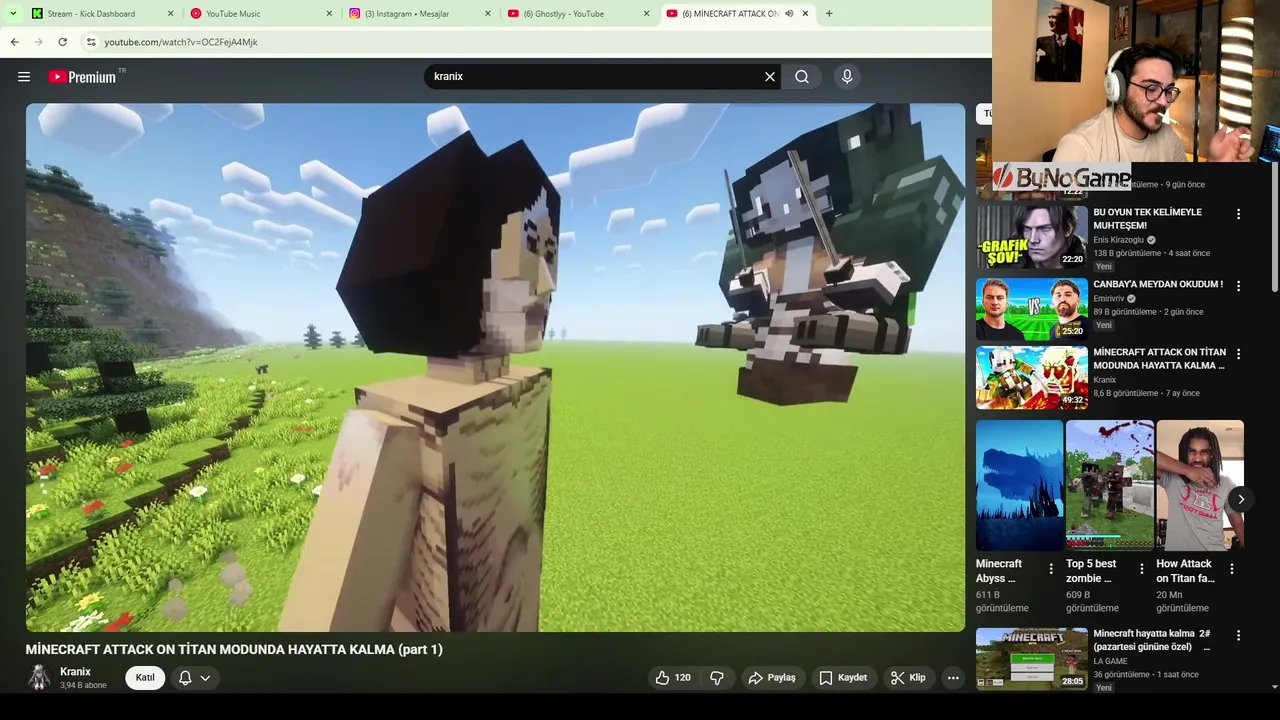Open Enis Kirazoglu channel link
1280x720 pixels.
[x=1118, y=240]
